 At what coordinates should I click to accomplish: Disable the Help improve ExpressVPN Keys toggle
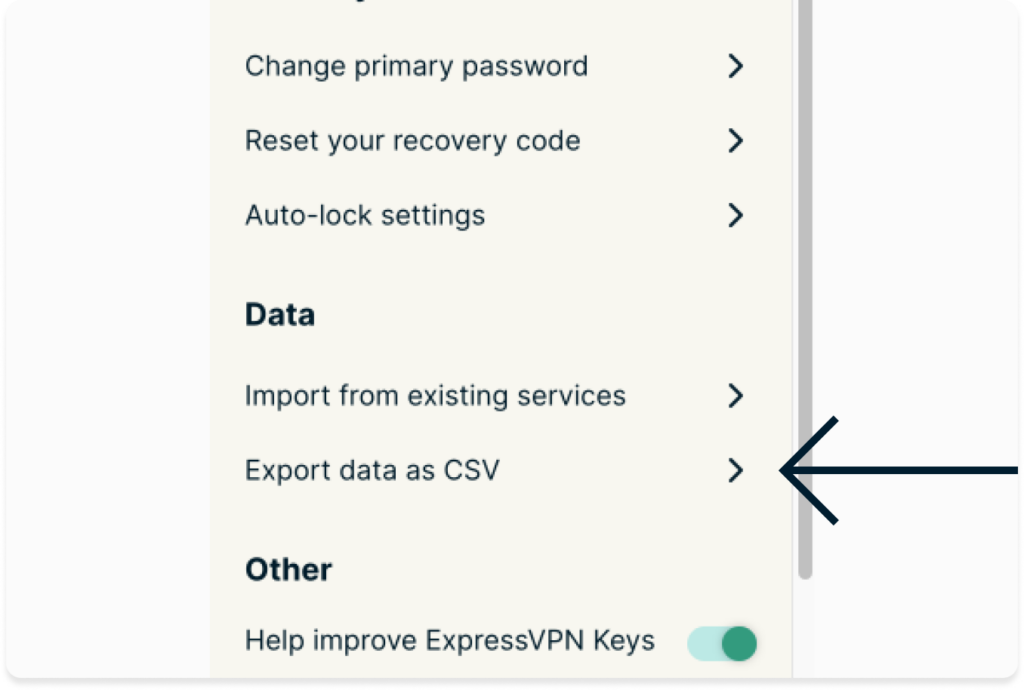coord(722,643)
